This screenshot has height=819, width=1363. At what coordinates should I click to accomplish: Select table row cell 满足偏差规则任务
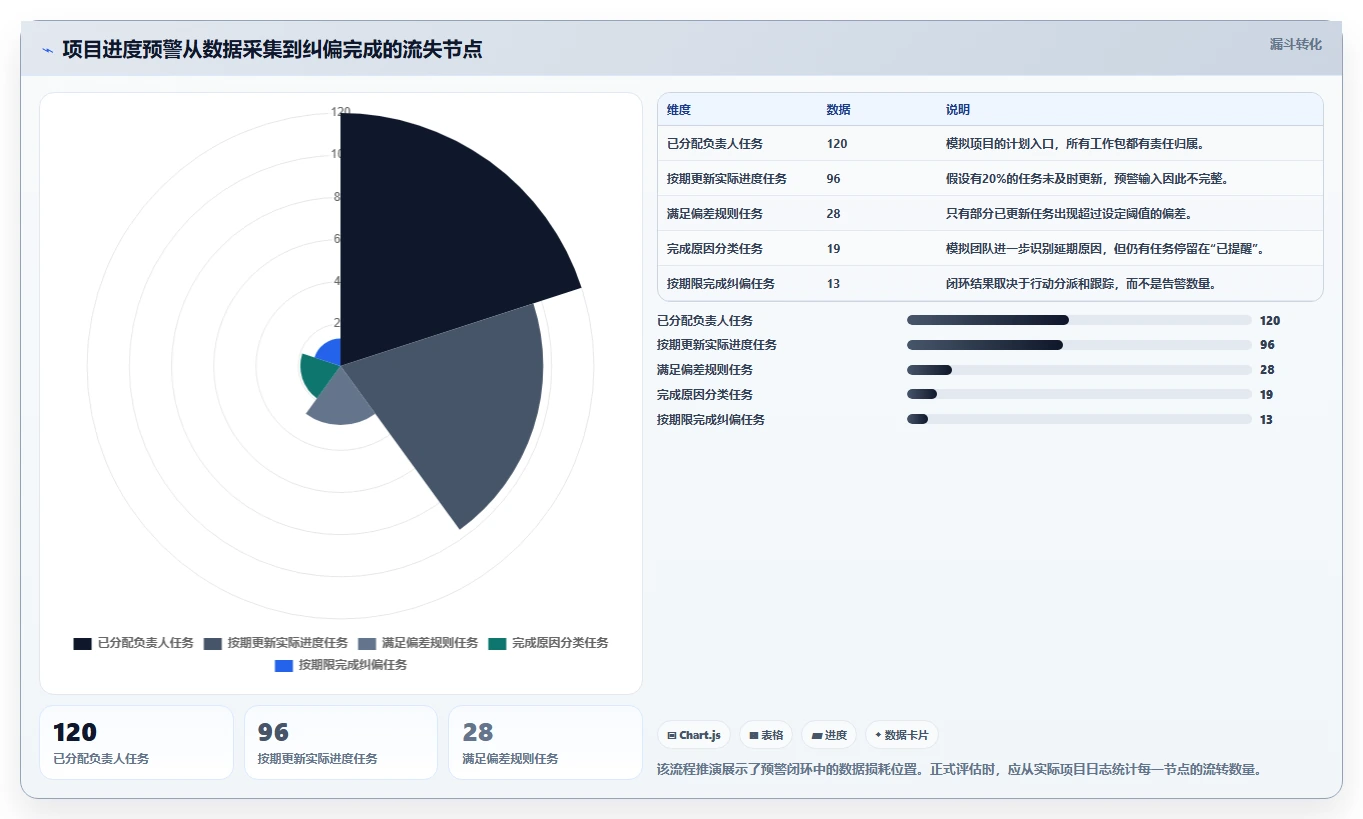coord(715,214)
